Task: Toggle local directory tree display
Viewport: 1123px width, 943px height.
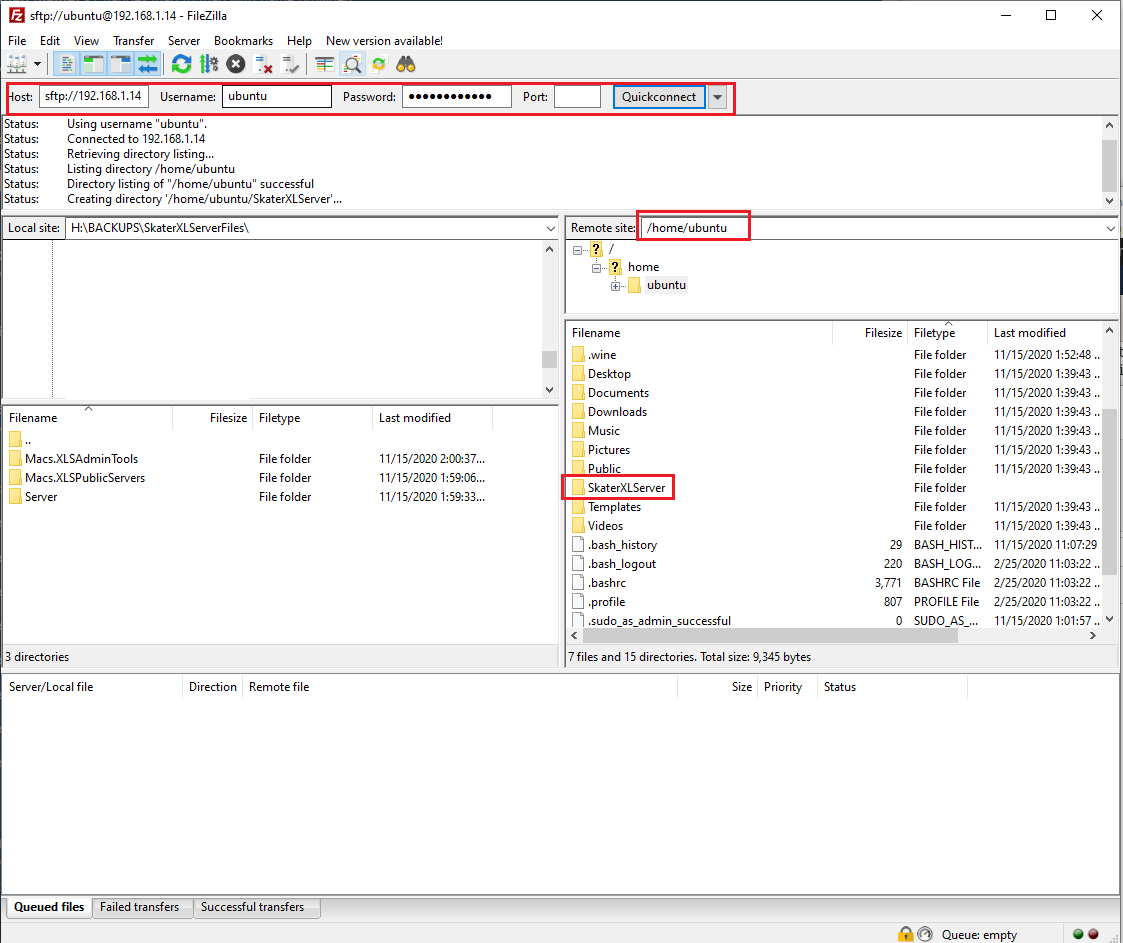Action: coord(94,64)
